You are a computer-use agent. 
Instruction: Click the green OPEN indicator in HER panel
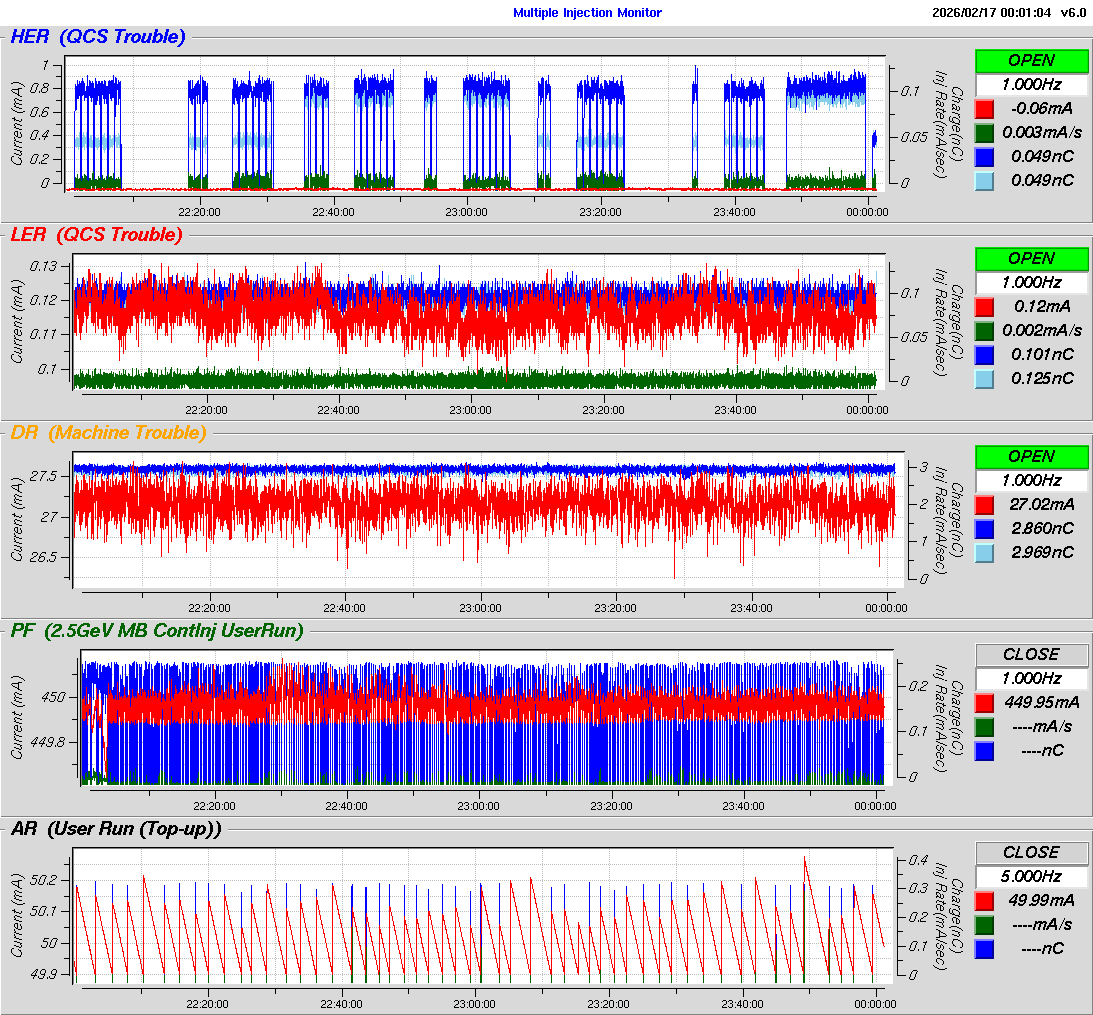[x=1031, y=60]
